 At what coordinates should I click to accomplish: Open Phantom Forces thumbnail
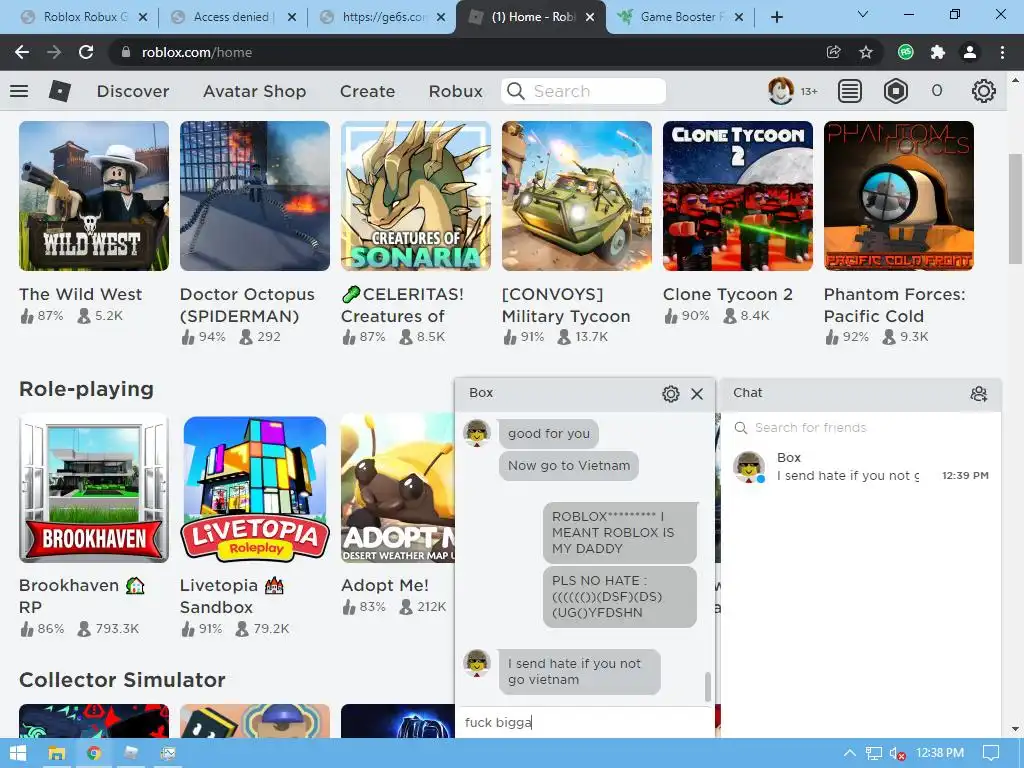click(899, 196)
